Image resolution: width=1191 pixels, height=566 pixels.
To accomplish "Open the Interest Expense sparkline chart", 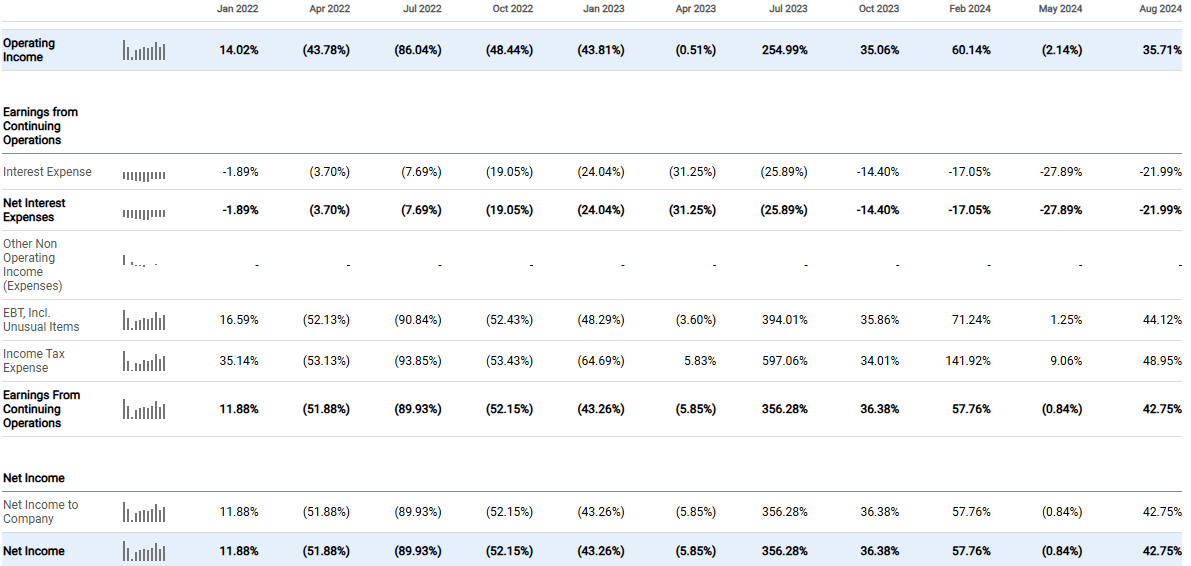I will (144, 175).
